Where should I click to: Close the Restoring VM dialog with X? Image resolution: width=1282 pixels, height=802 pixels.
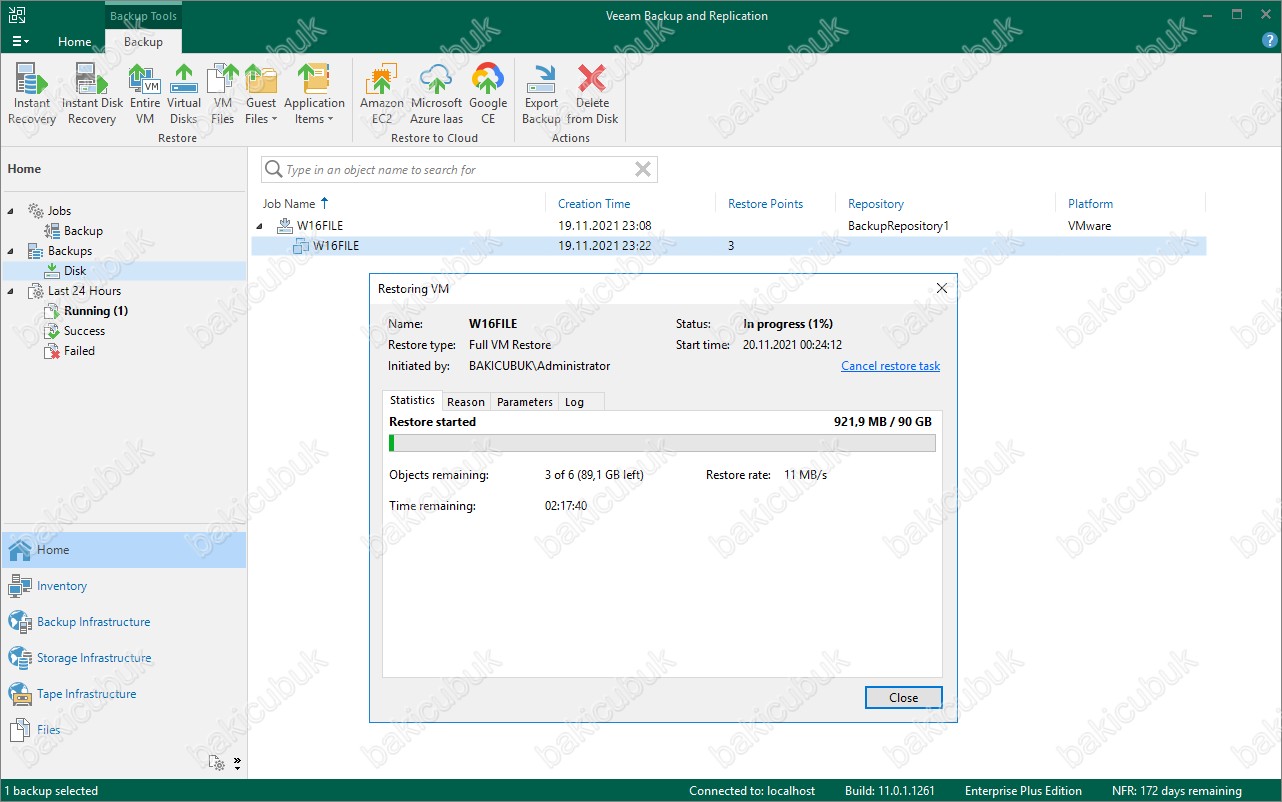(x=941, y=288)
